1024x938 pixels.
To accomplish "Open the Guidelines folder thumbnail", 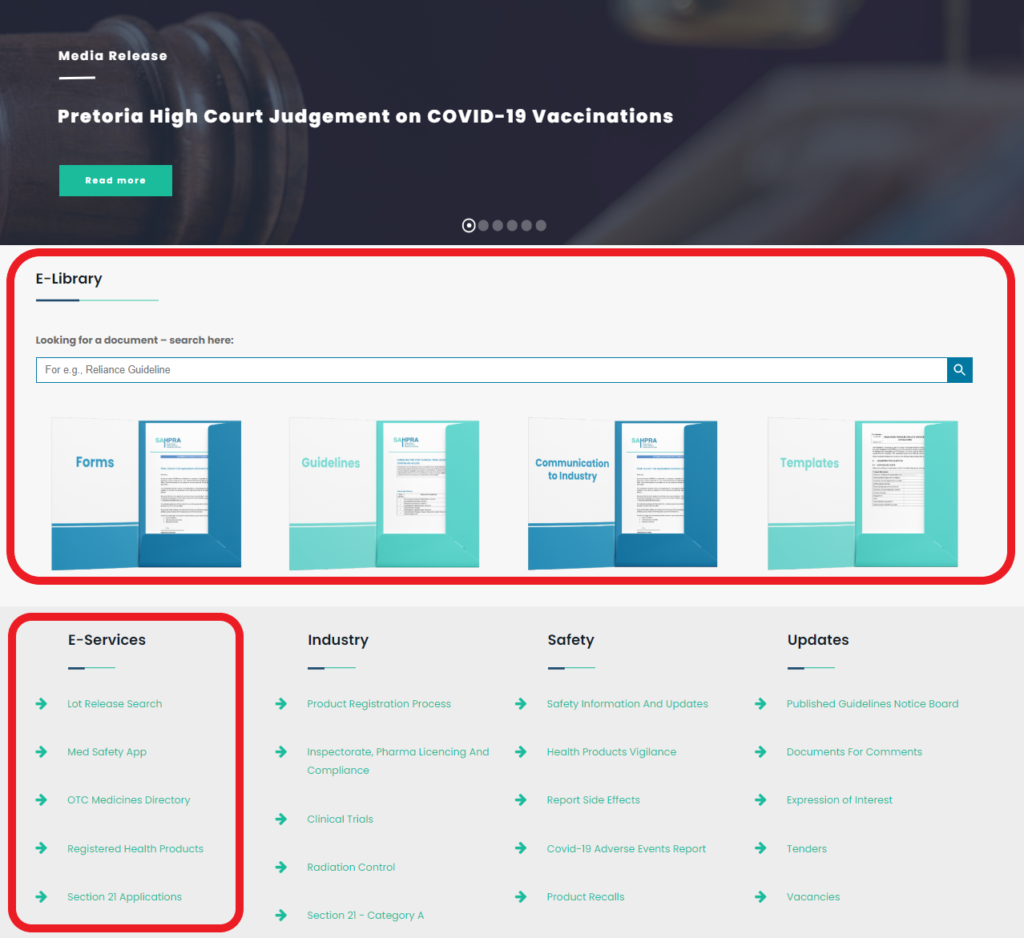I will 384,494.
